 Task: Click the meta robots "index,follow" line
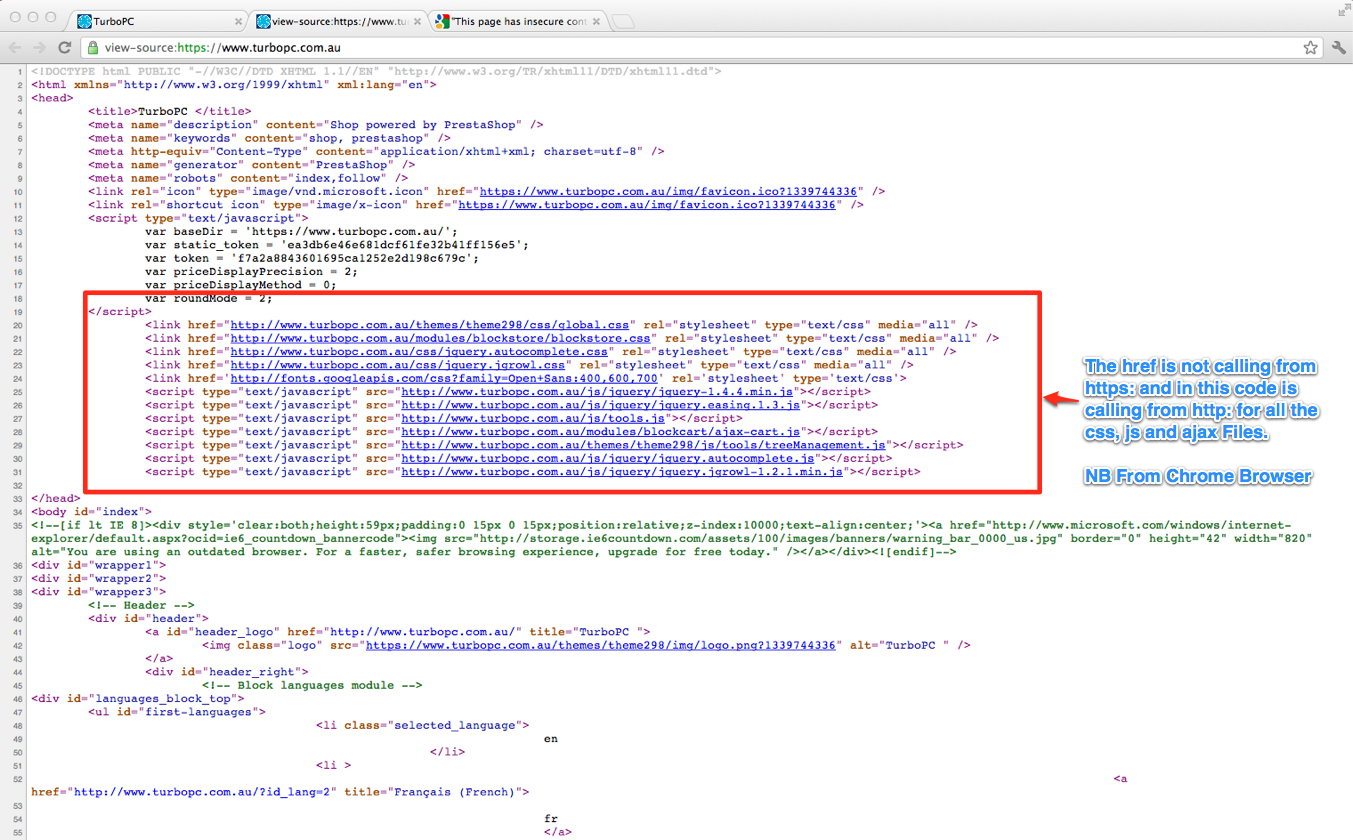[x=248, y=178]
